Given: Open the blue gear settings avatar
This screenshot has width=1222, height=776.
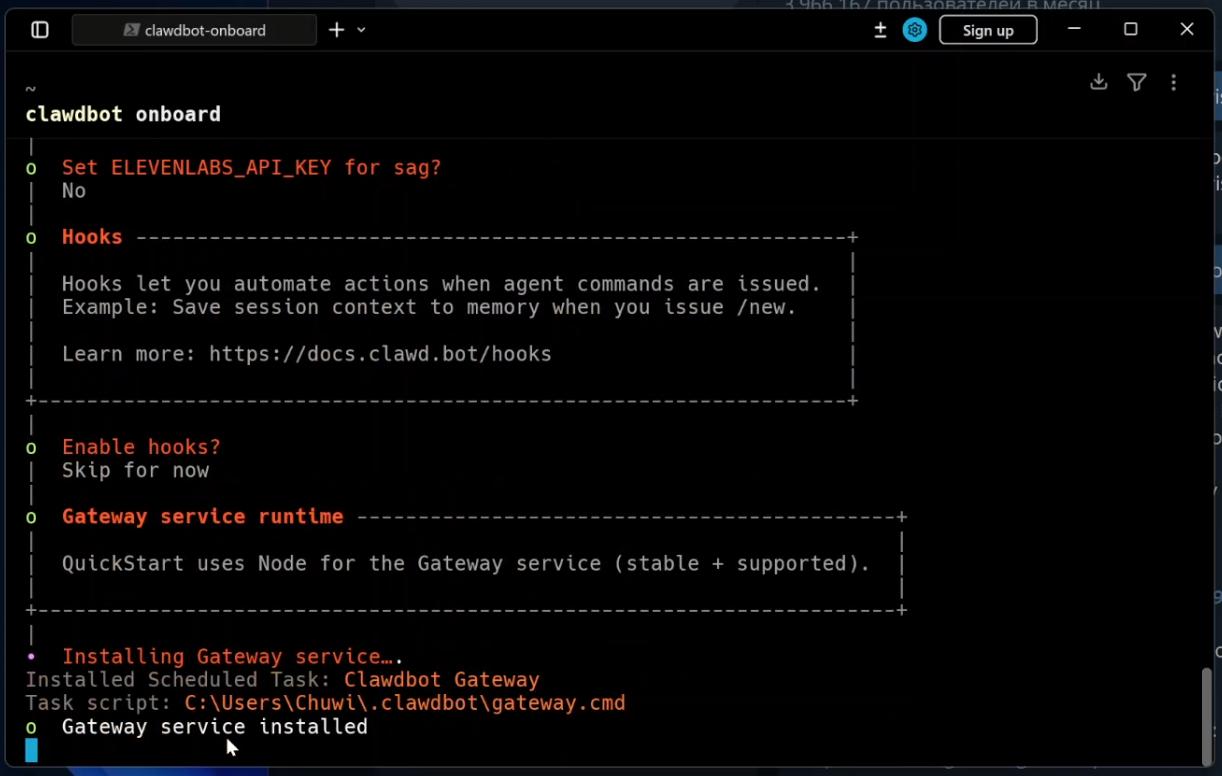Looking at the screenshot, I should tap(914, 30).
